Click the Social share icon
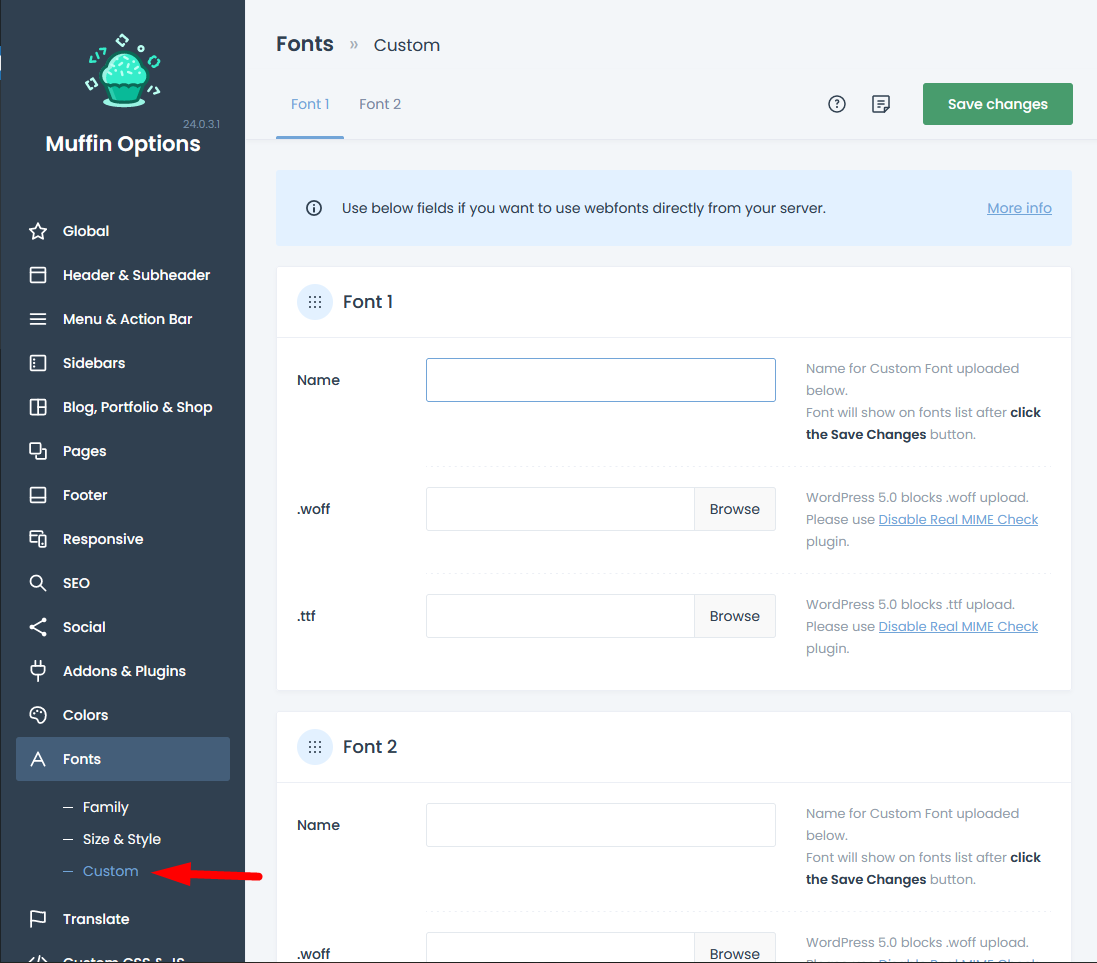 (38, 627)
